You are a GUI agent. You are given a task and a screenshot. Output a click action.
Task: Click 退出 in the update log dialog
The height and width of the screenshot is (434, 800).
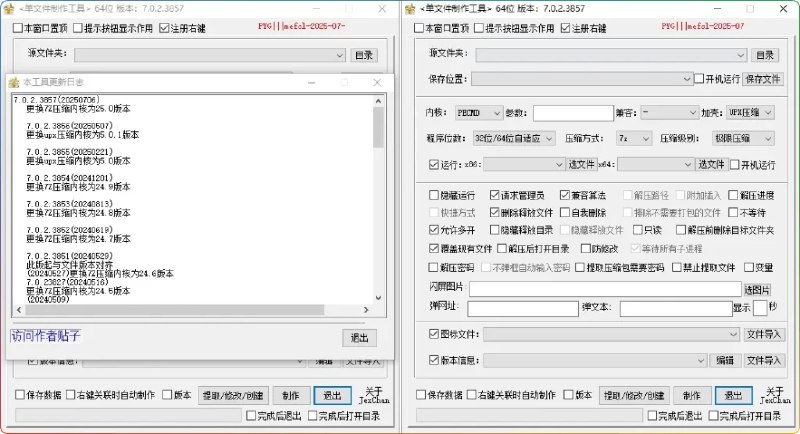tap(359, 338)
